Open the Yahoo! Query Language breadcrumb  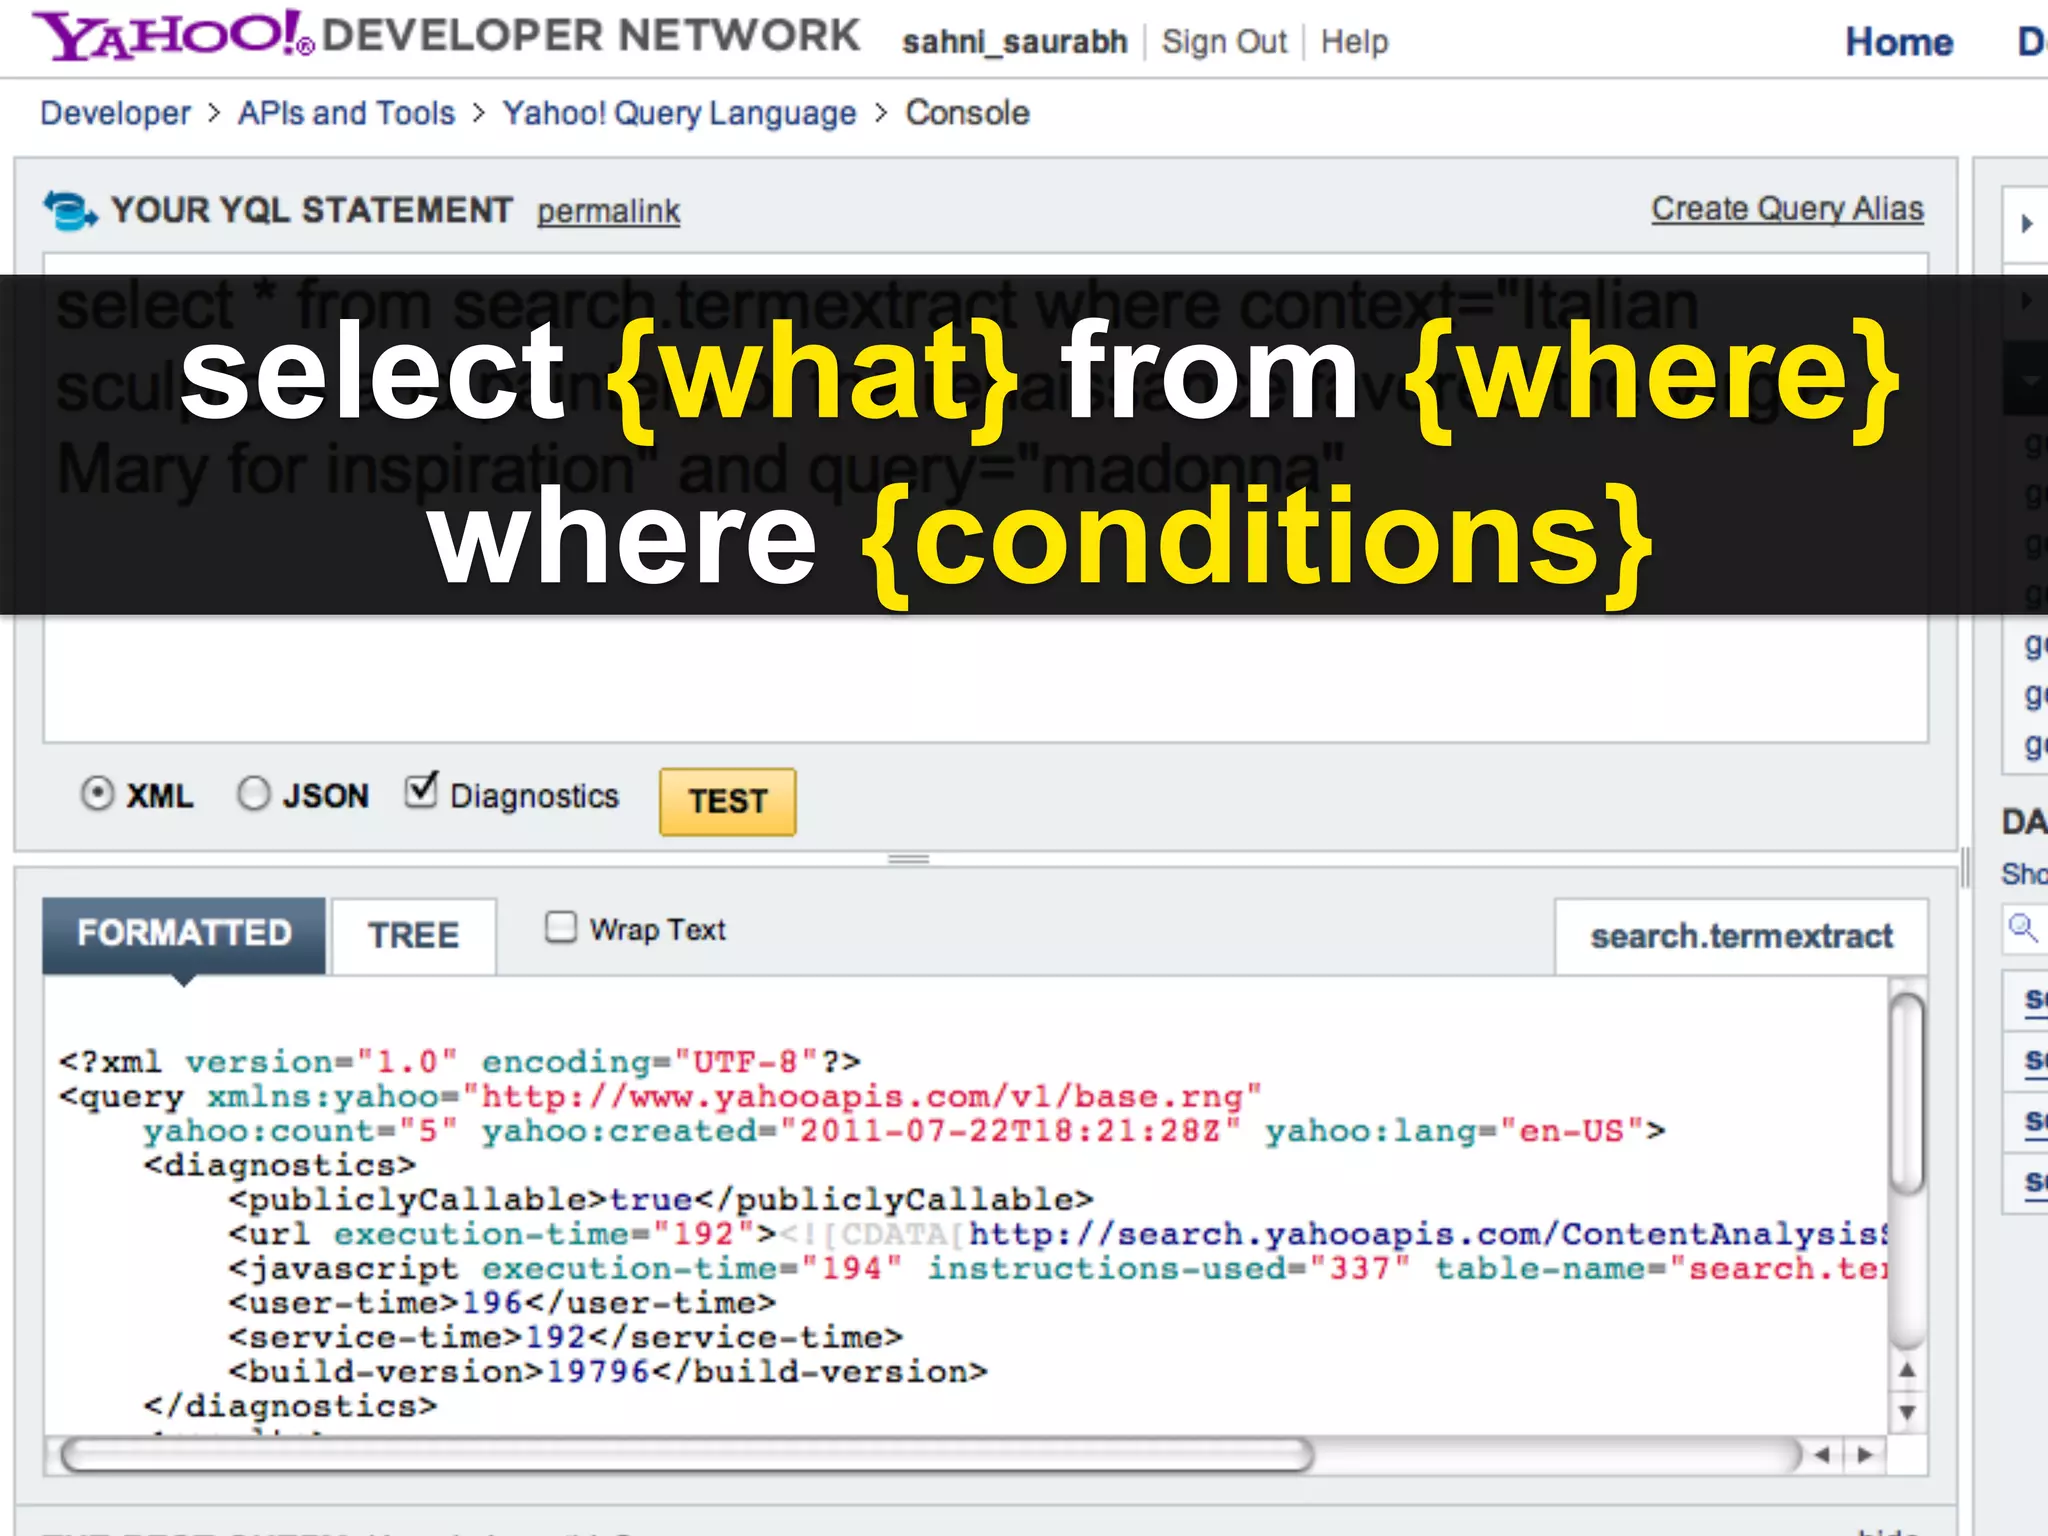click(679, 113)
